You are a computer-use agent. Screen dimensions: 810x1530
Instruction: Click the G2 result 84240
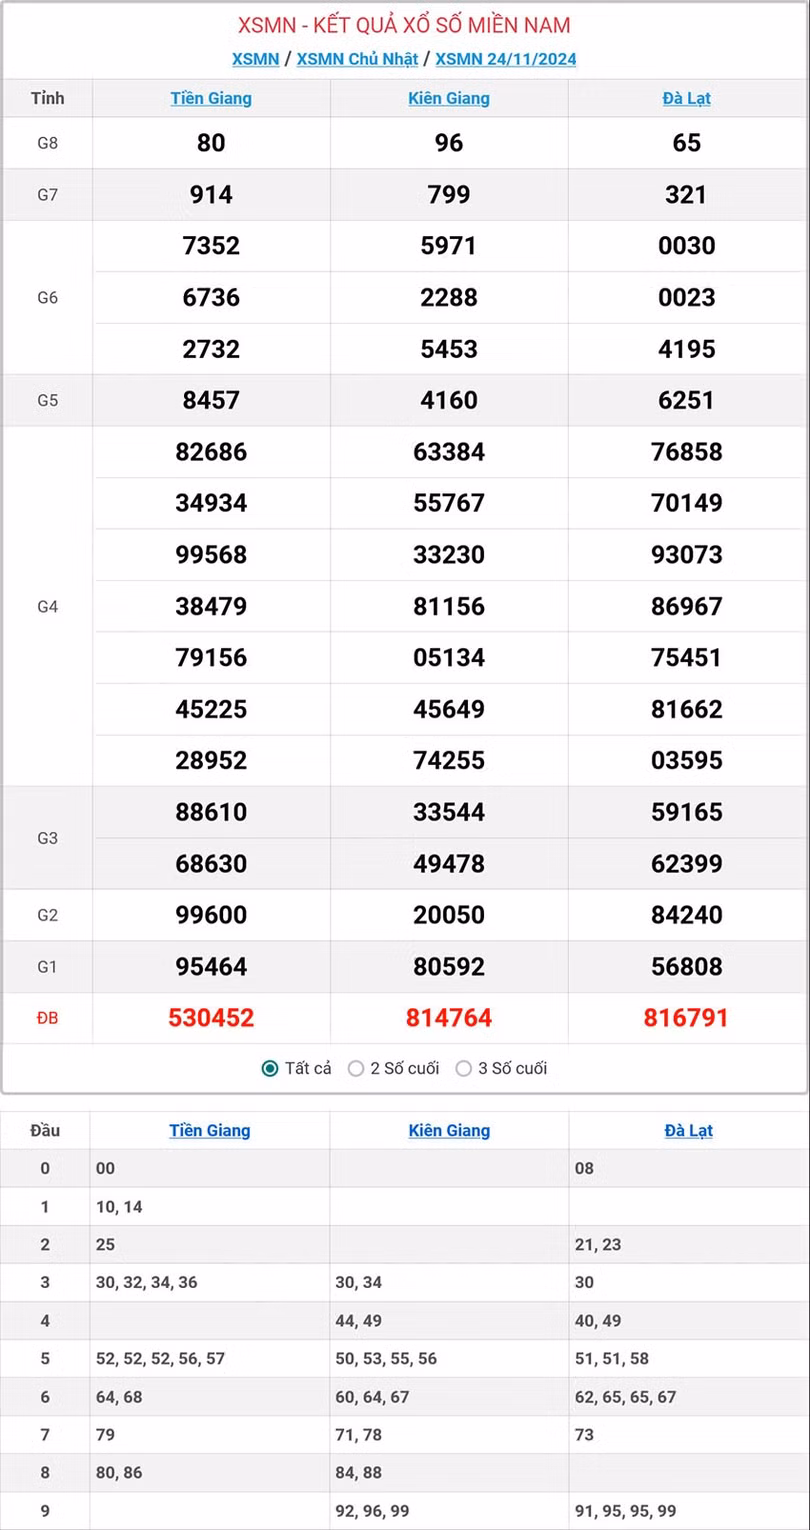point(687,915)
